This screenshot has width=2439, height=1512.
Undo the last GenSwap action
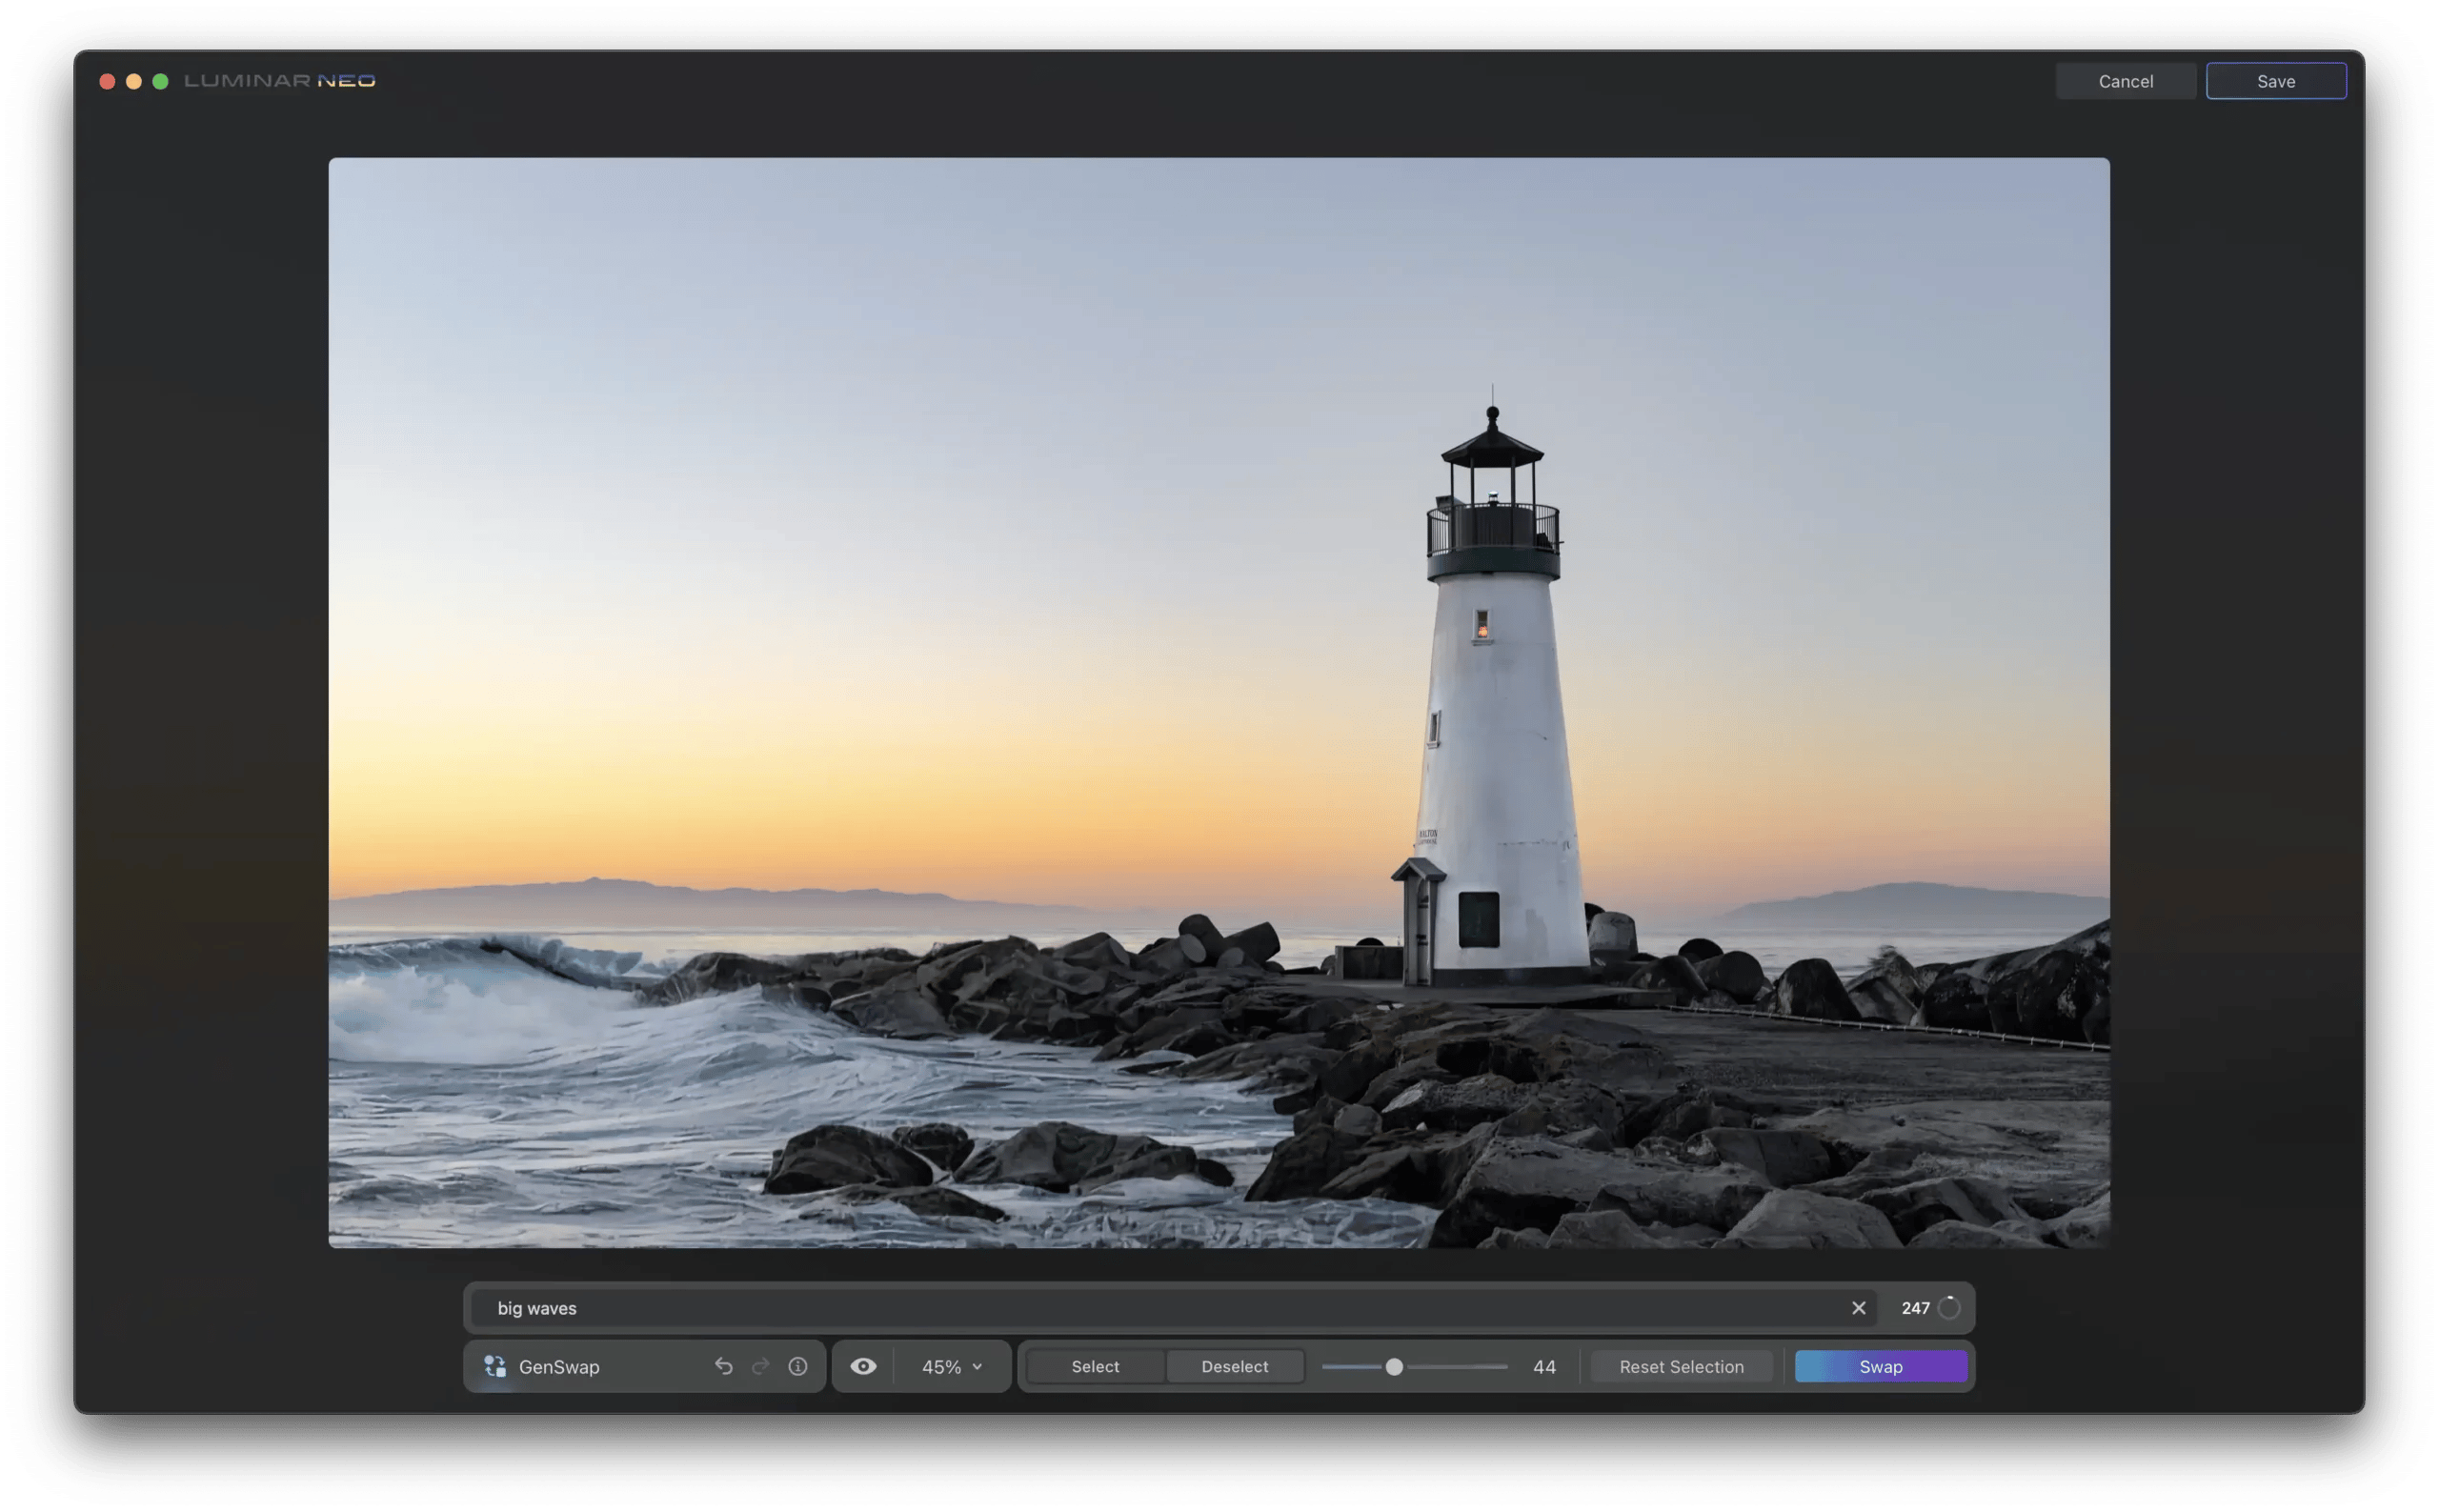coord(723,1366)
